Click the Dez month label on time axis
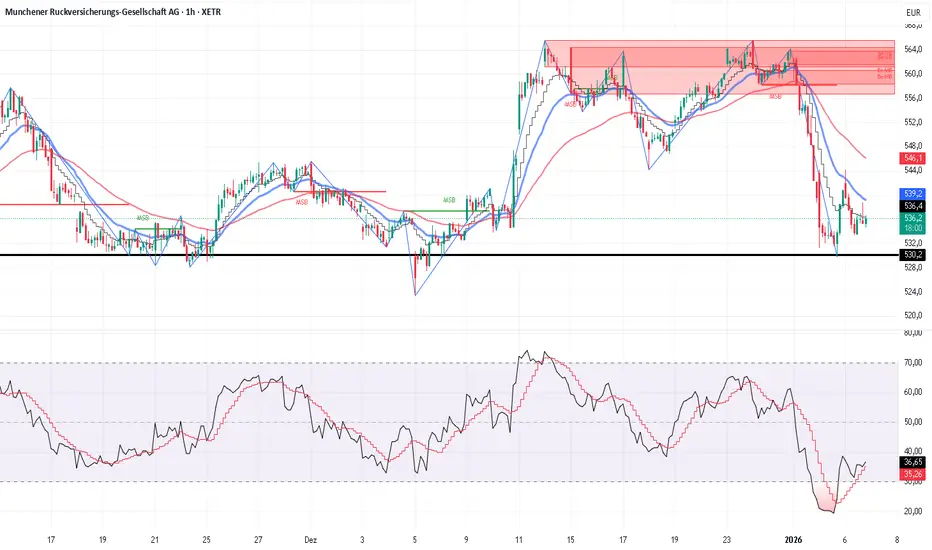 (310, 540)
